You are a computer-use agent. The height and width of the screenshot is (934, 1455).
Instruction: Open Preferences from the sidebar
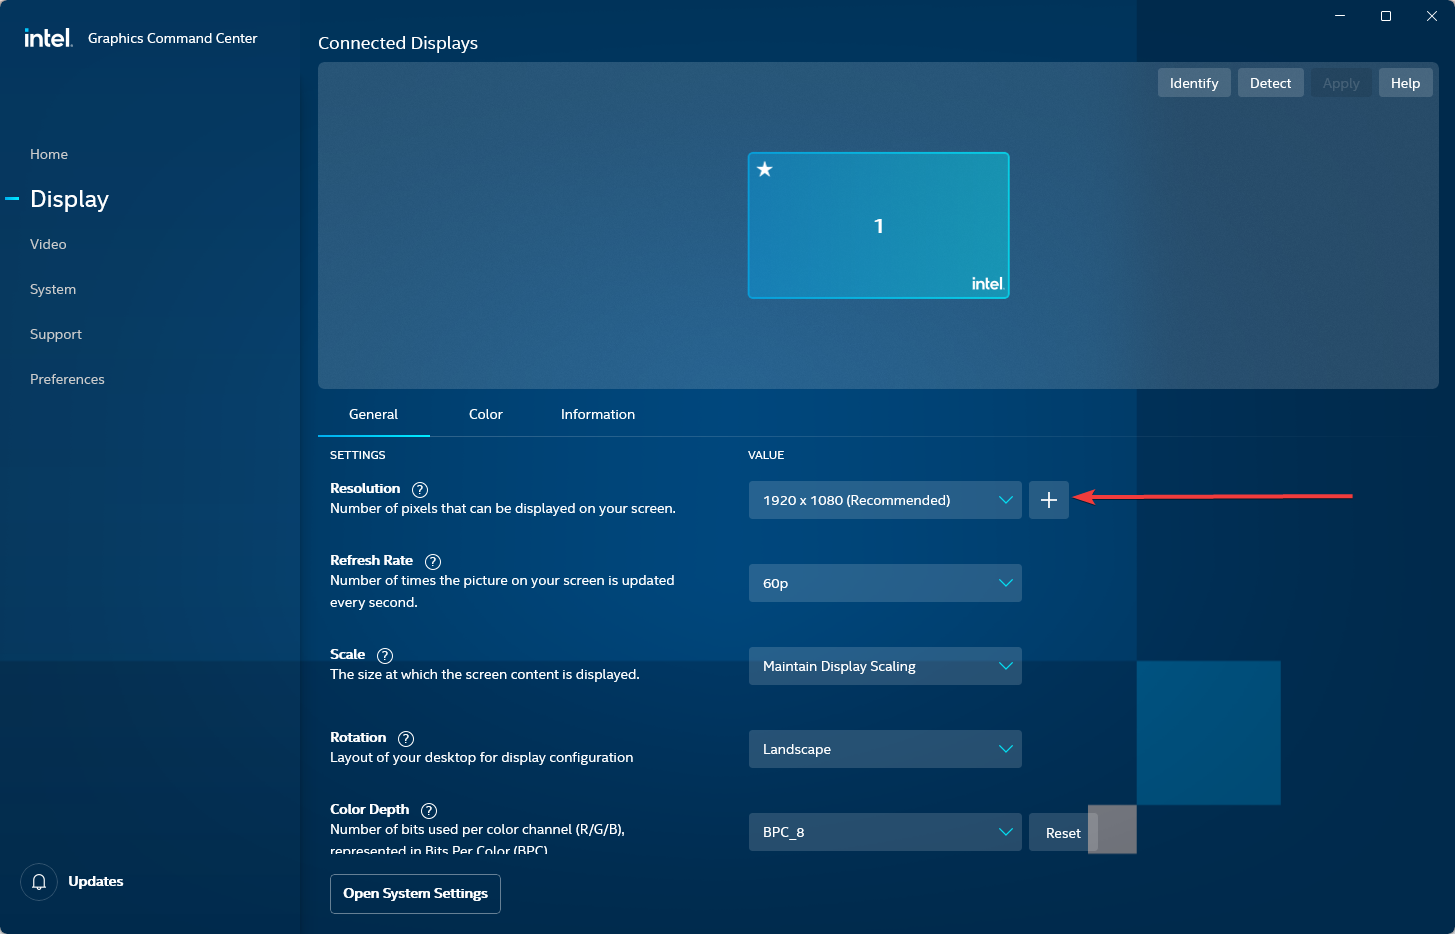(67, 379)
